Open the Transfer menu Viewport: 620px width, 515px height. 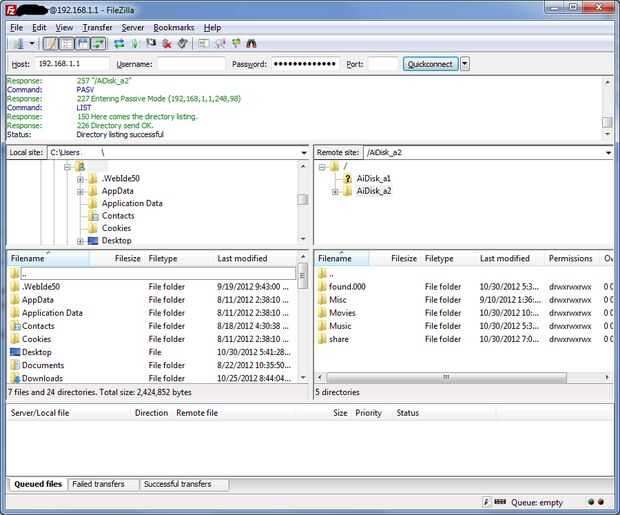97,28
